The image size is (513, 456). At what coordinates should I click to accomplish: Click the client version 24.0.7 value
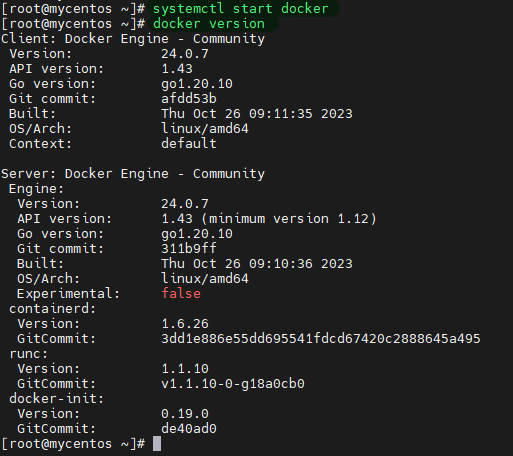[x=185, y=54]
